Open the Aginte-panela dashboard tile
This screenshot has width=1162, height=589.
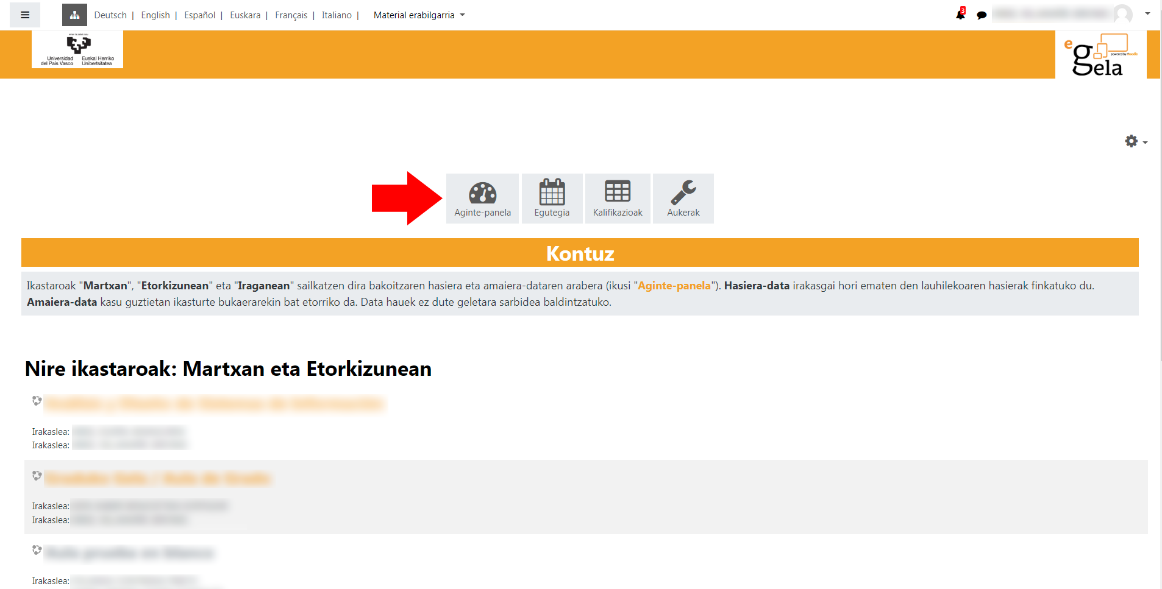pyautogui.click(x=482, y=198)
